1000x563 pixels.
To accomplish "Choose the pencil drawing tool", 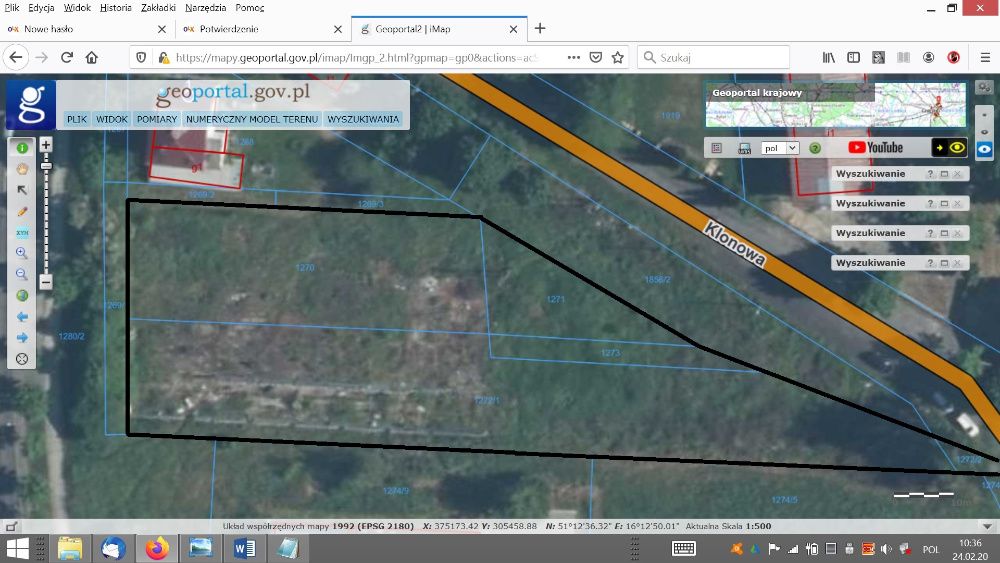I will tap(22, 211).
